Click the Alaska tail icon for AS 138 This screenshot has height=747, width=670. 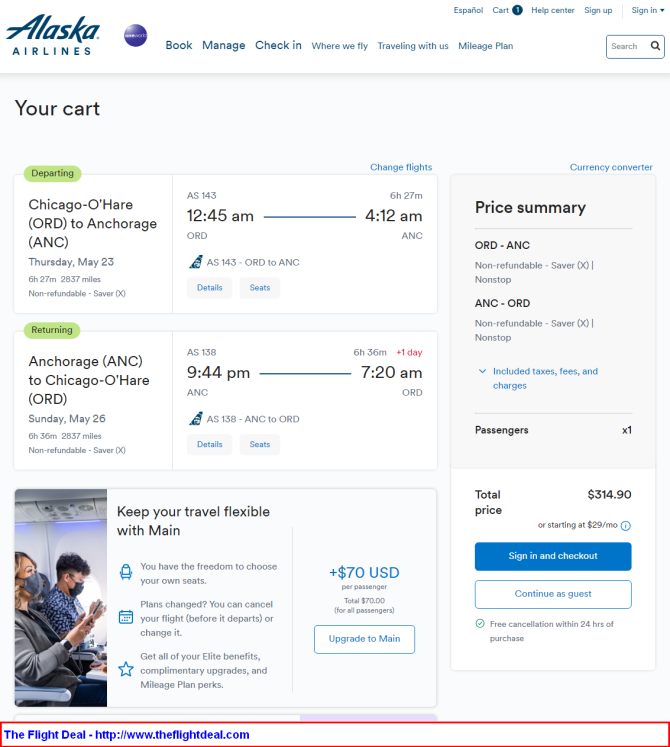pyautogui.click(x=196, y=419)
